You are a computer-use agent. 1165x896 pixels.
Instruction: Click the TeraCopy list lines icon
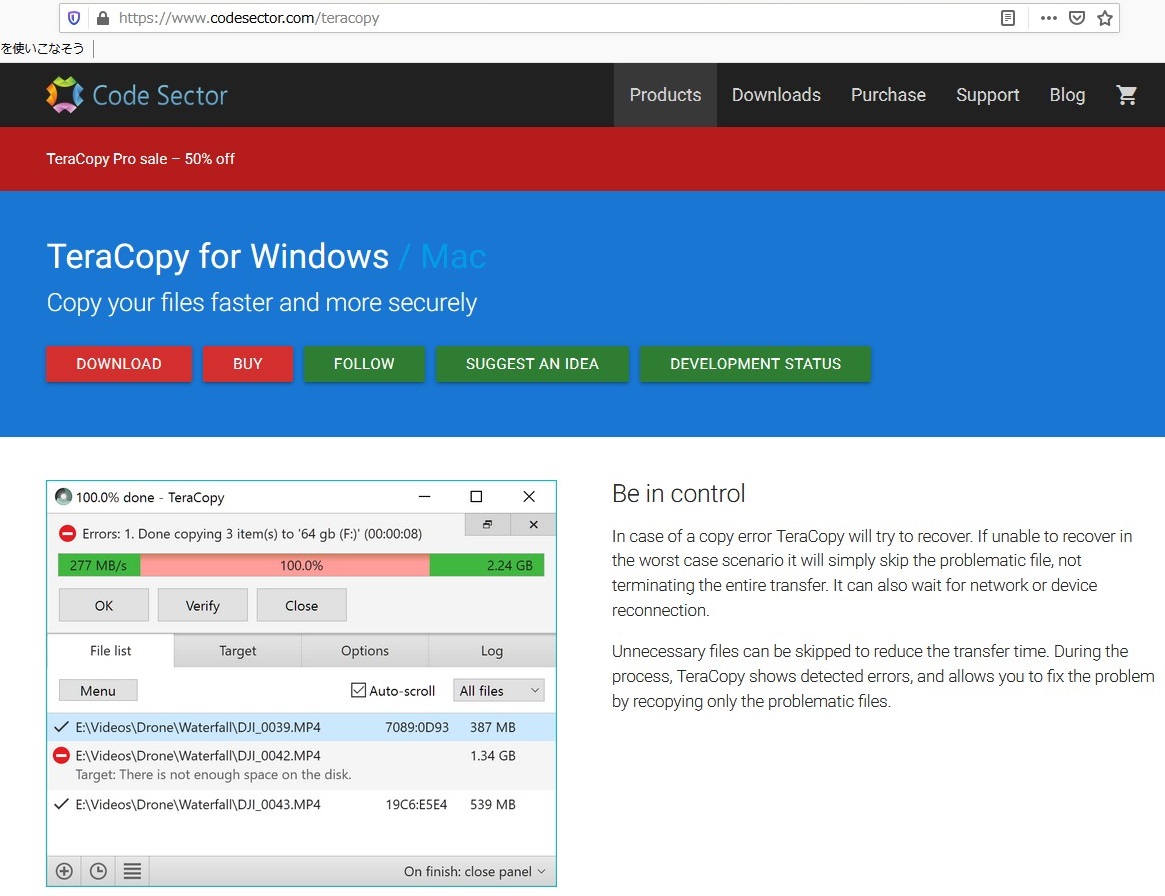tap(132, 871)
